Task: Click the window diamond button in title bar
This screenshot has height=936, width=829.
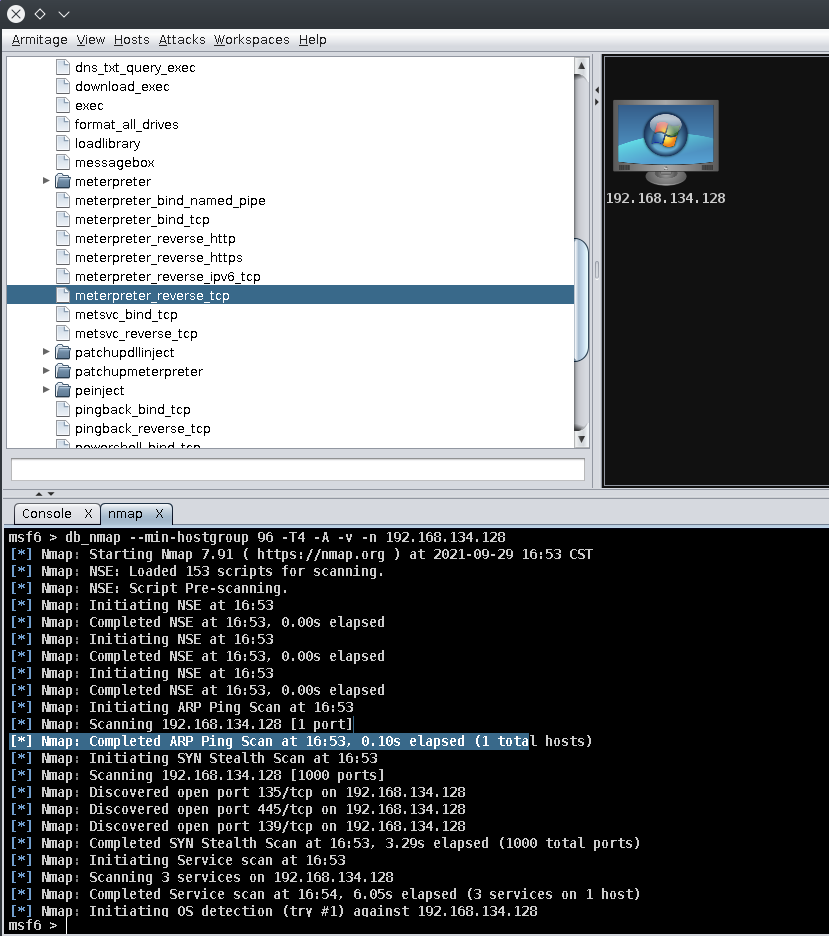Action: [x=40, y=14]
